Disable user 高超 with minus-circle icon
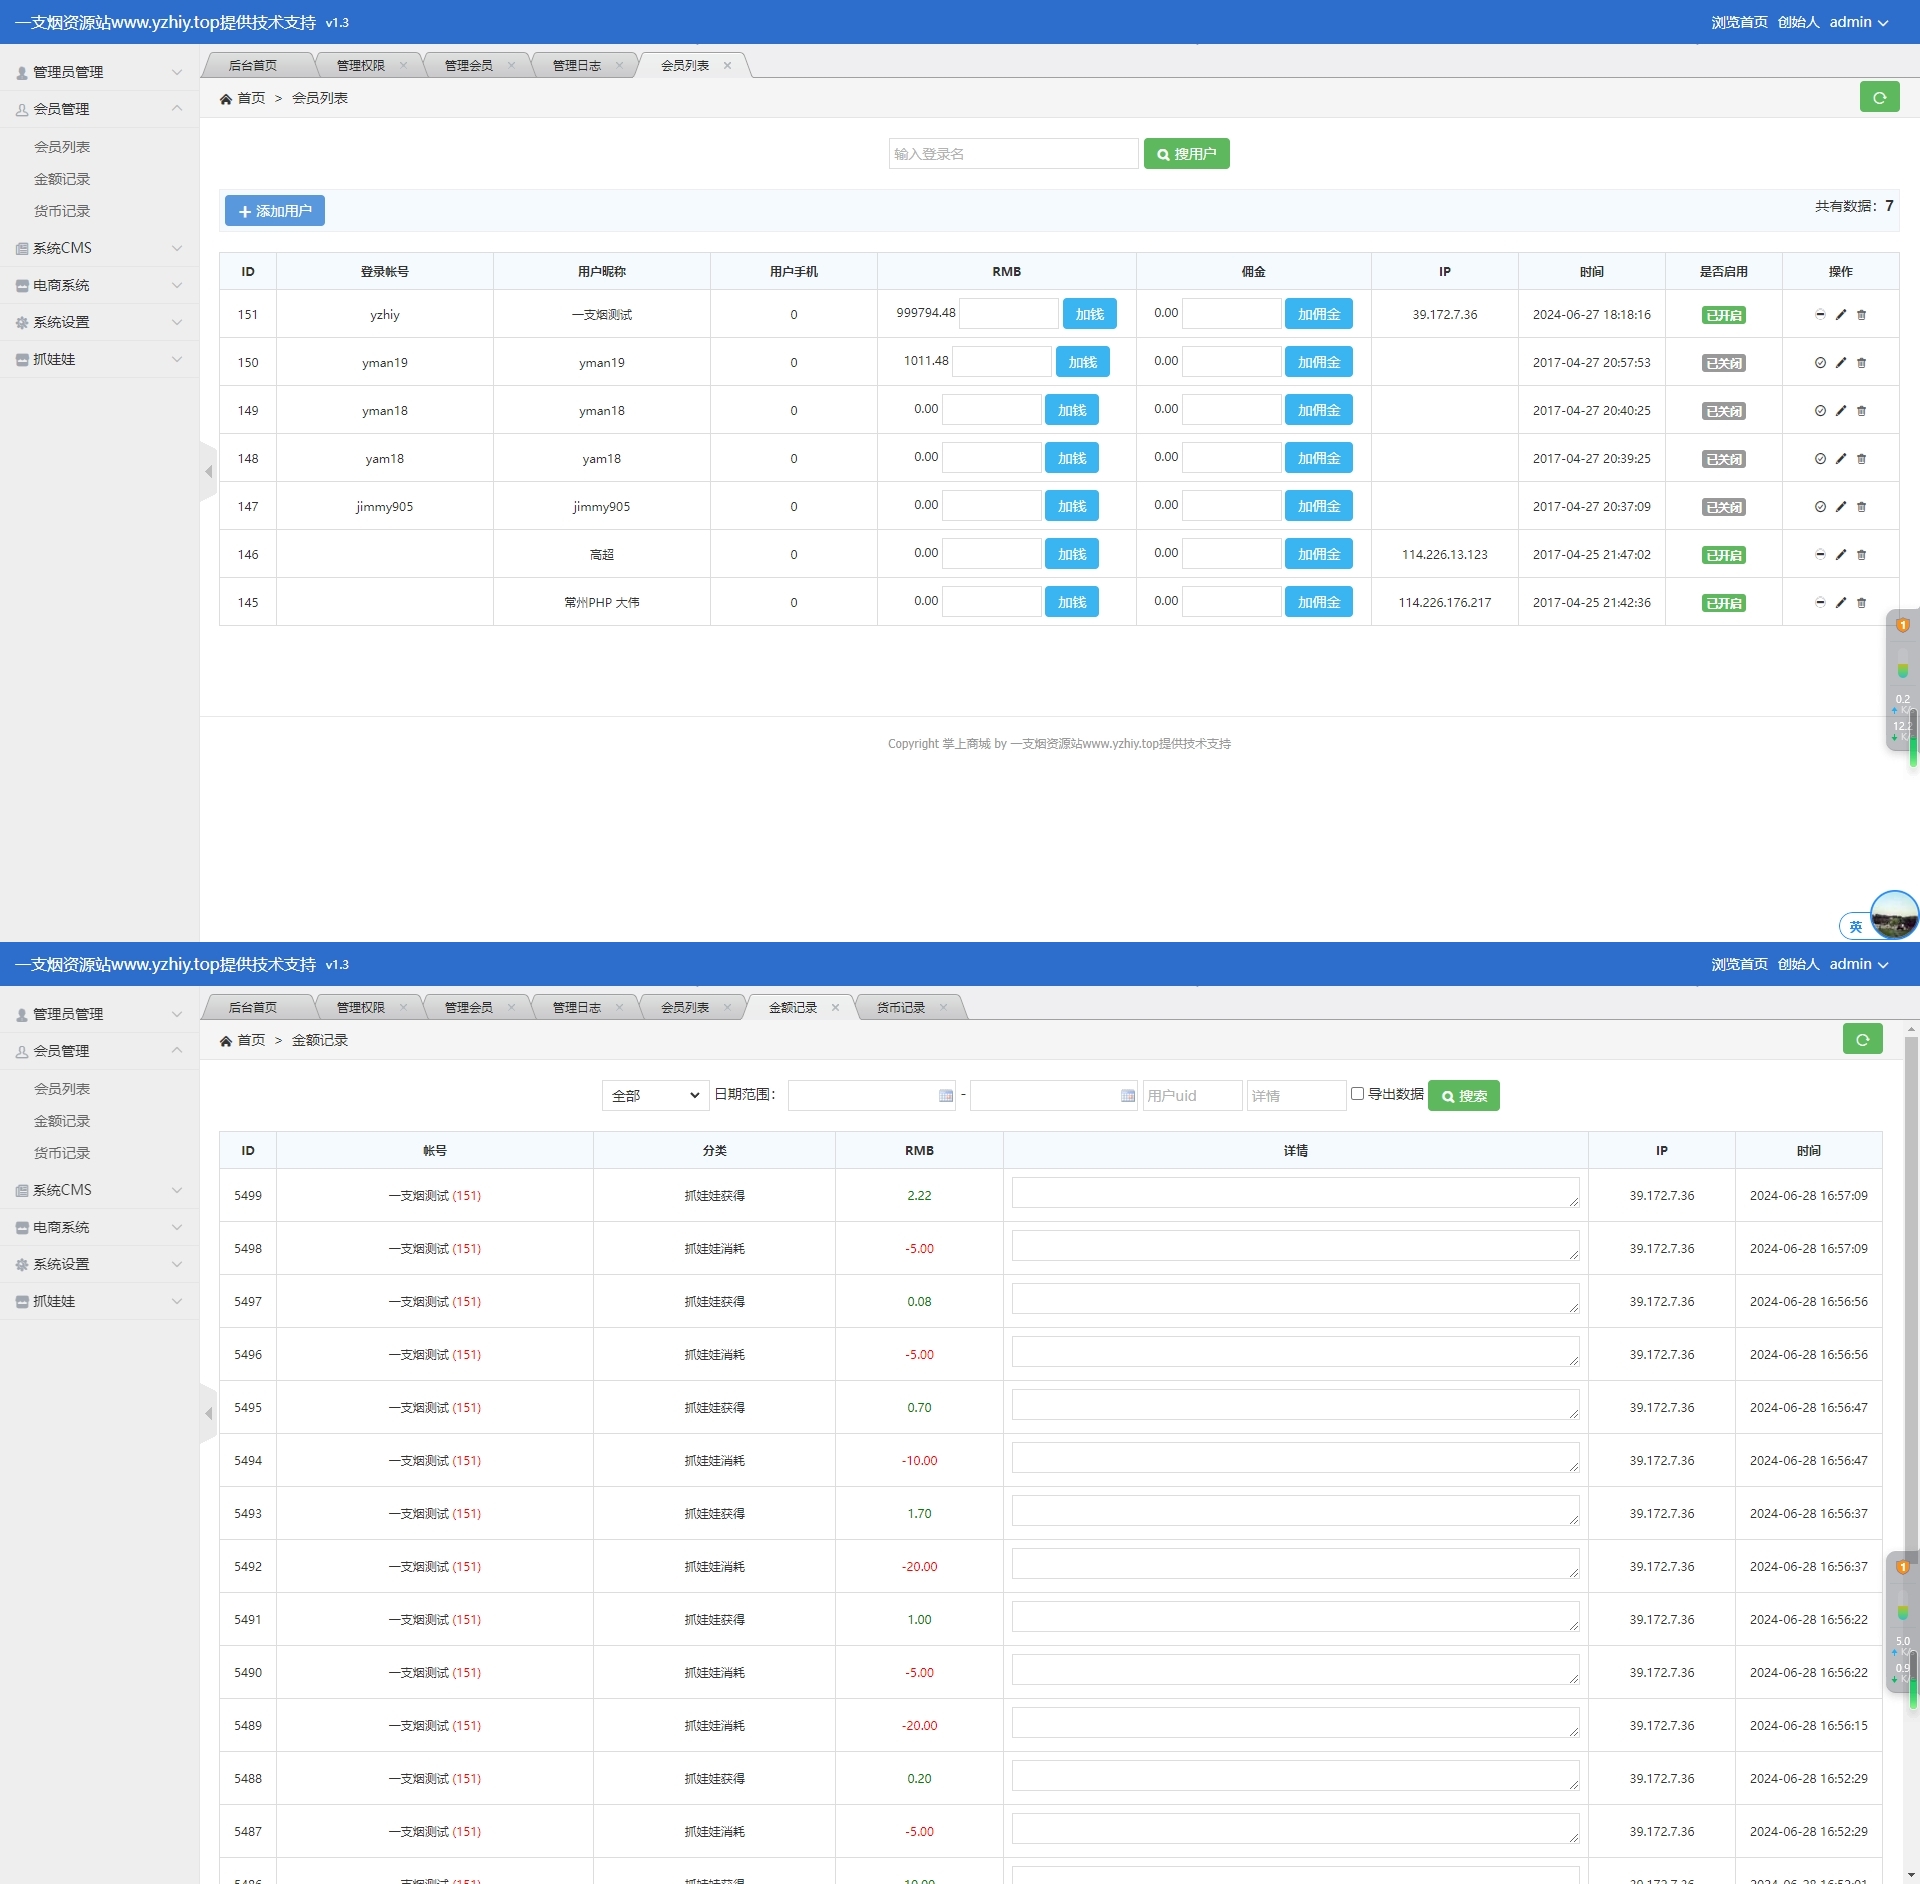Image resolution: width=1920 pixels, height=1884 pixels. 1820,554
